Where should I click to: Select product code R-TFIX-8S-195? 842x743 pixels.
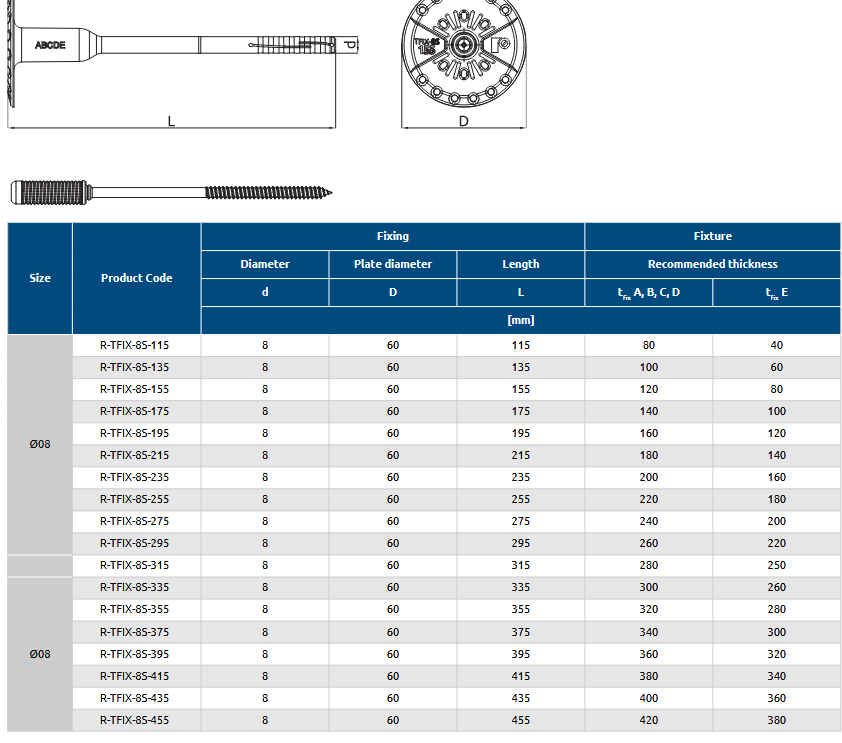pos(134,433)
